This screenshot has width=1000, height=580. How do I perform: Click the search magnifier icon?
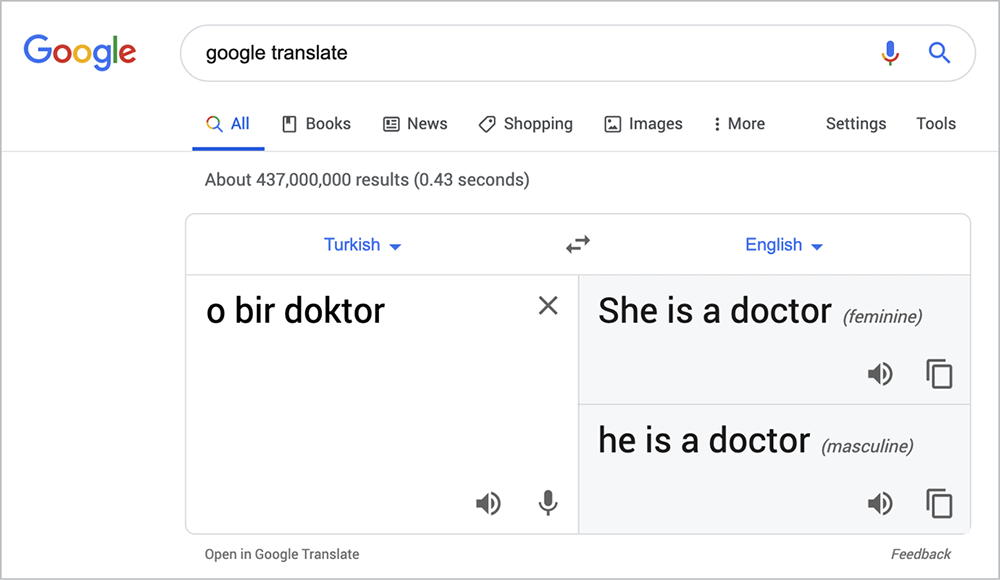coord(938,53)
